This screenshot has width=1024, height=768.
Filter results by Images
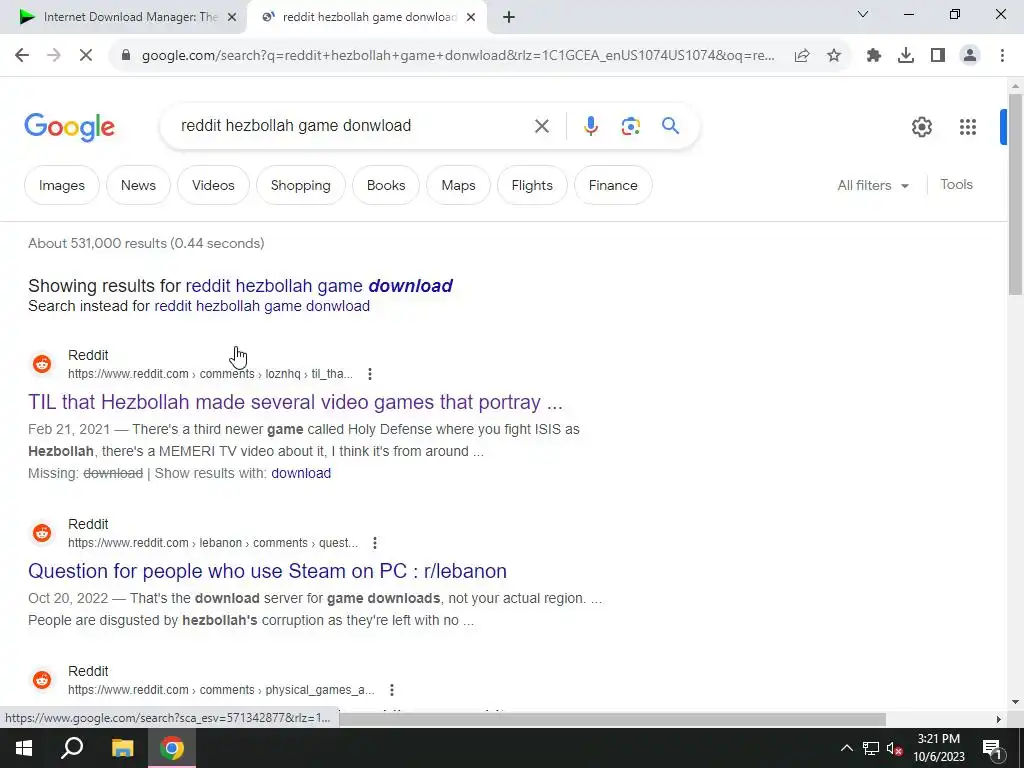62,185
